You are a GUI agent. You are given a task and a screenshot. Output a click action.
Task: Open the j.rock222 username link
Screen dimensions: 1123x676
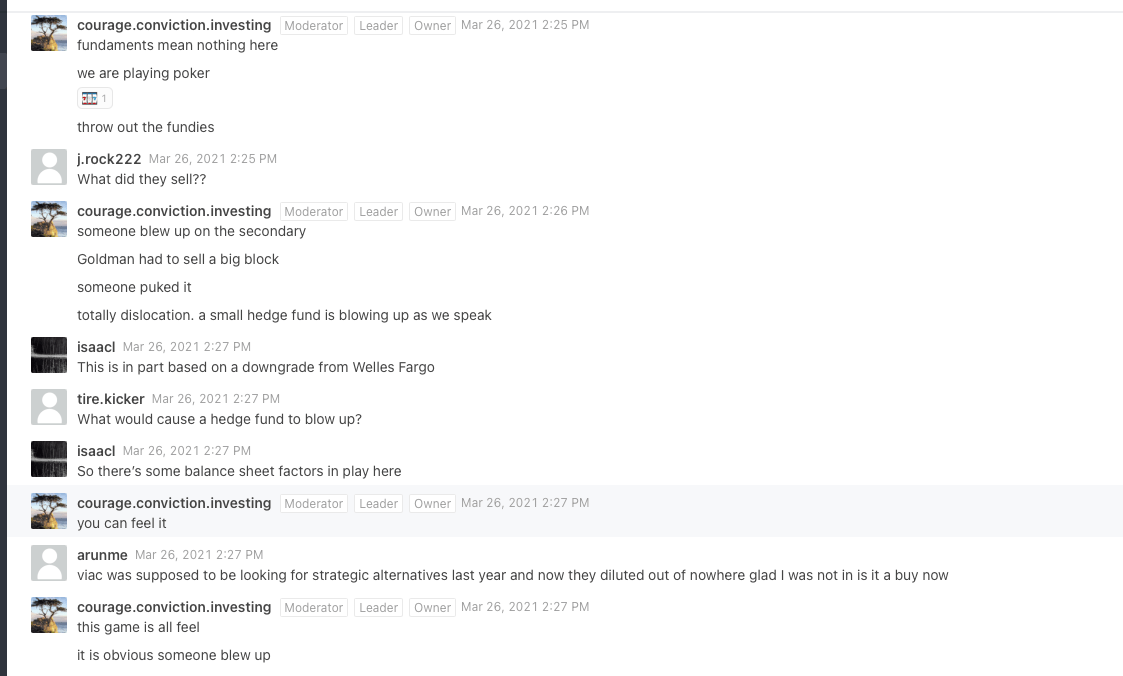pyautogui.click(x=109, y=159)
